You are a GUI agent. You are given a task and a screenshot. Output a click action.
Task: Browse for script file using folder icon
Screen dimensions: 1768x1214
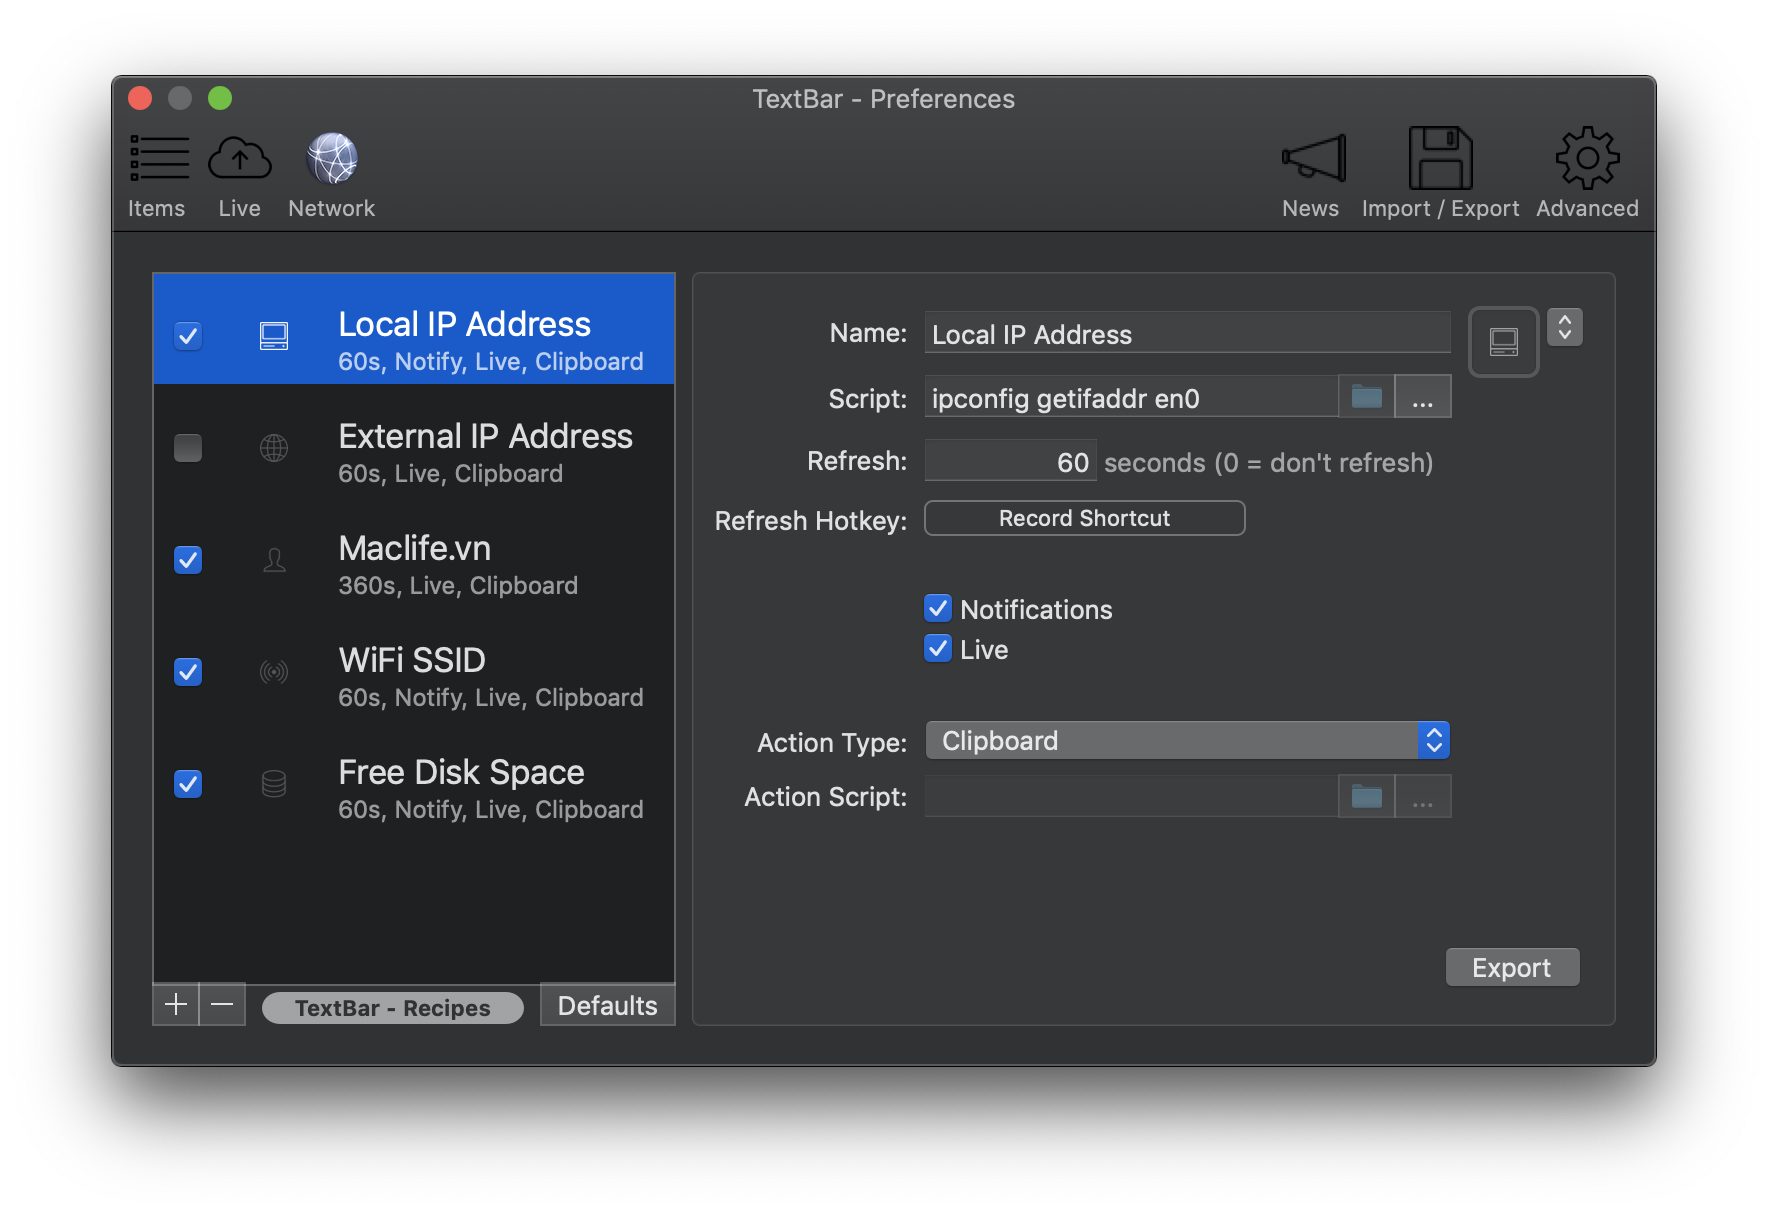coord(1366,397)
